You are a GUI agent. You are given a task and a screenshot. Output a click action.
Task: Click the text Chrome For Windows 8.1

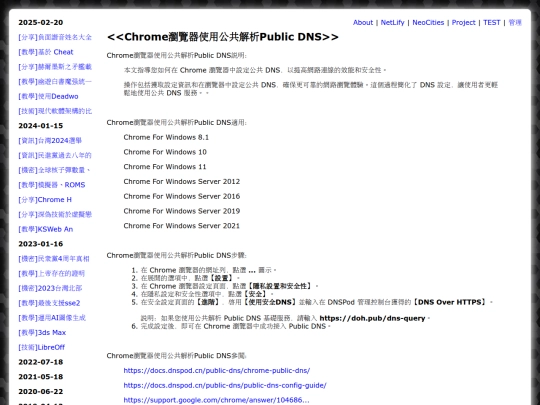[x=166, y=137]
